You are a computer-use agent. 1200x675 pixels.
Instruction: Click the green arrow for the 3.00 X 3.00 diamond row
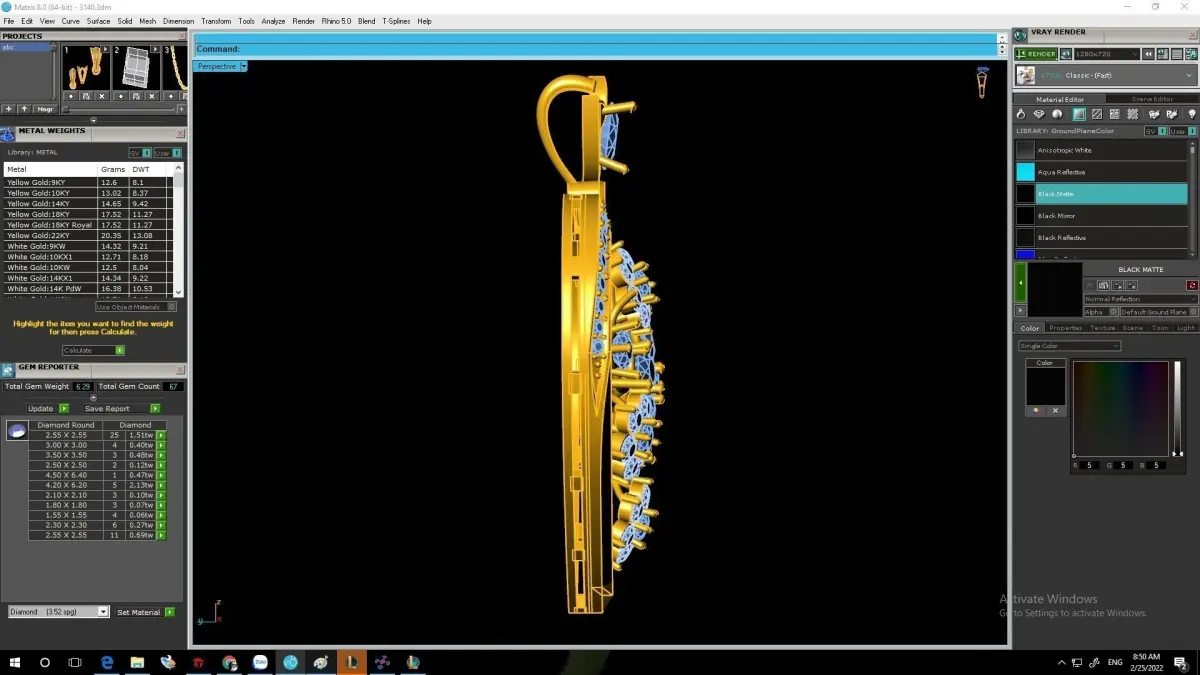coord(161,445)
